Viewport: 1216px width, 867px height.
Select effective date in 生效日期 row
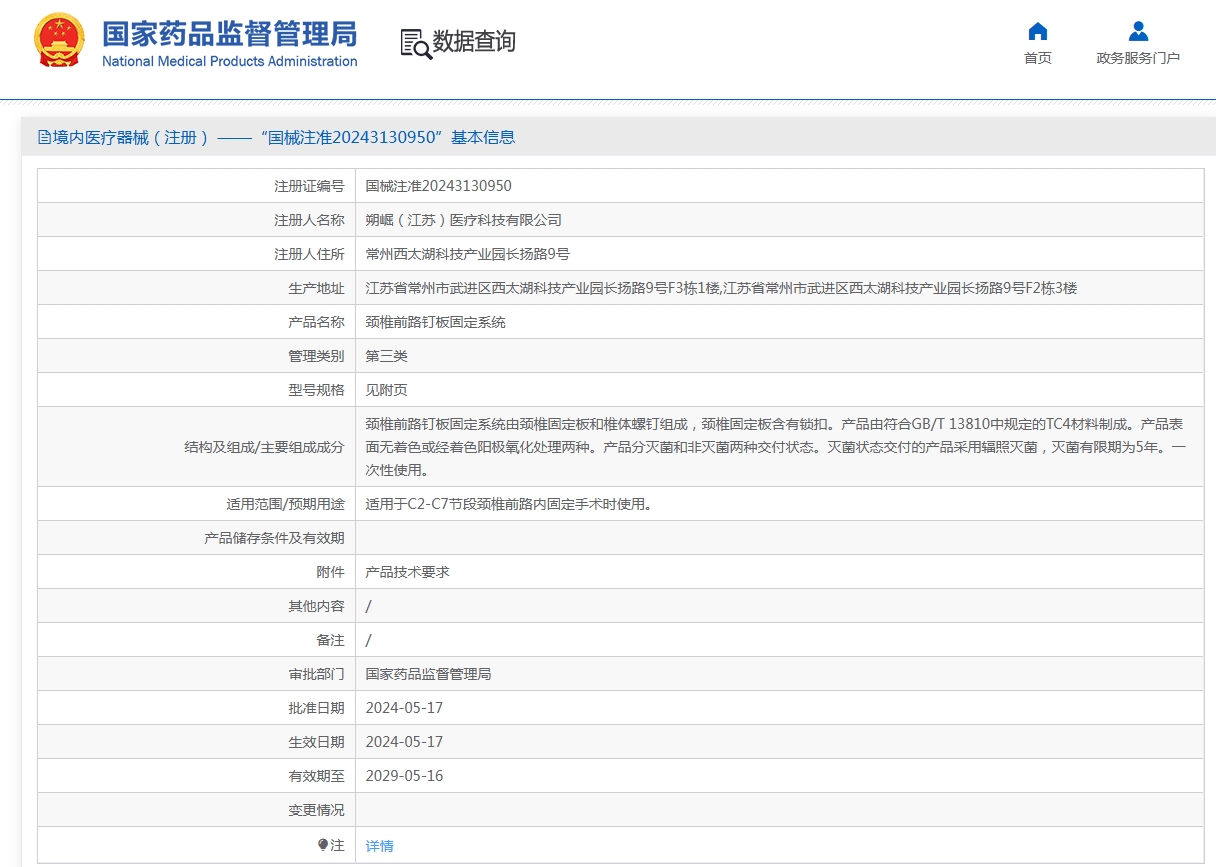[404, 742]
